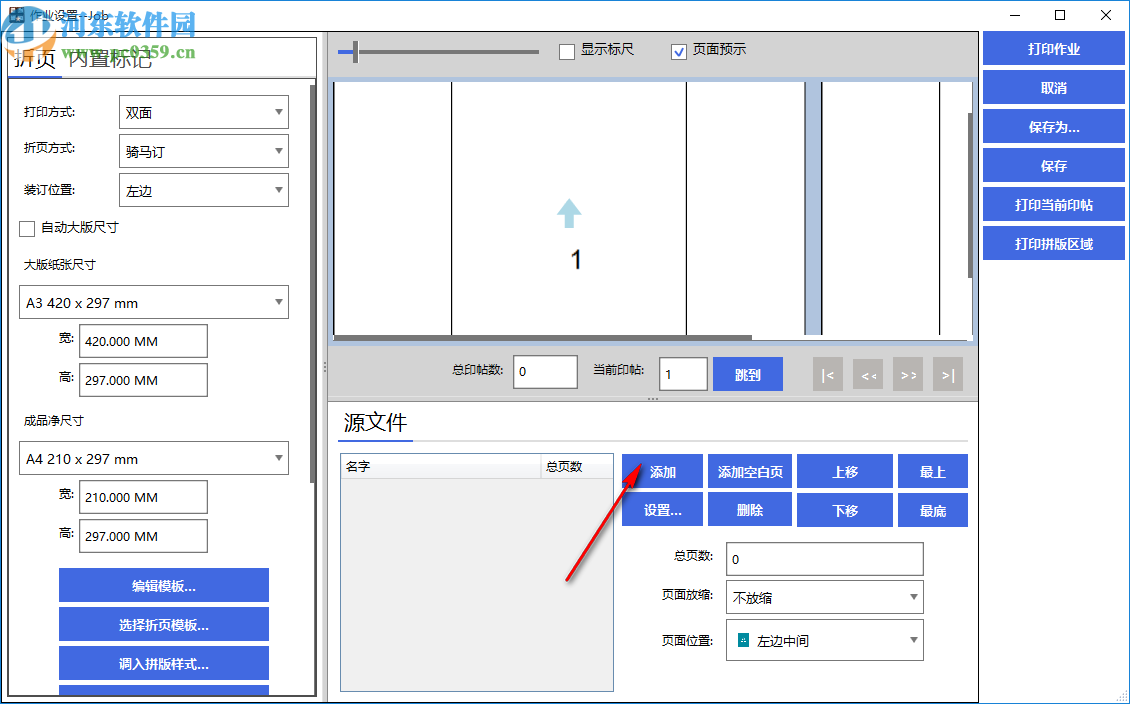Click the 下移 button
This screenshot has width=1130, height=704.
tap(845, 510)
